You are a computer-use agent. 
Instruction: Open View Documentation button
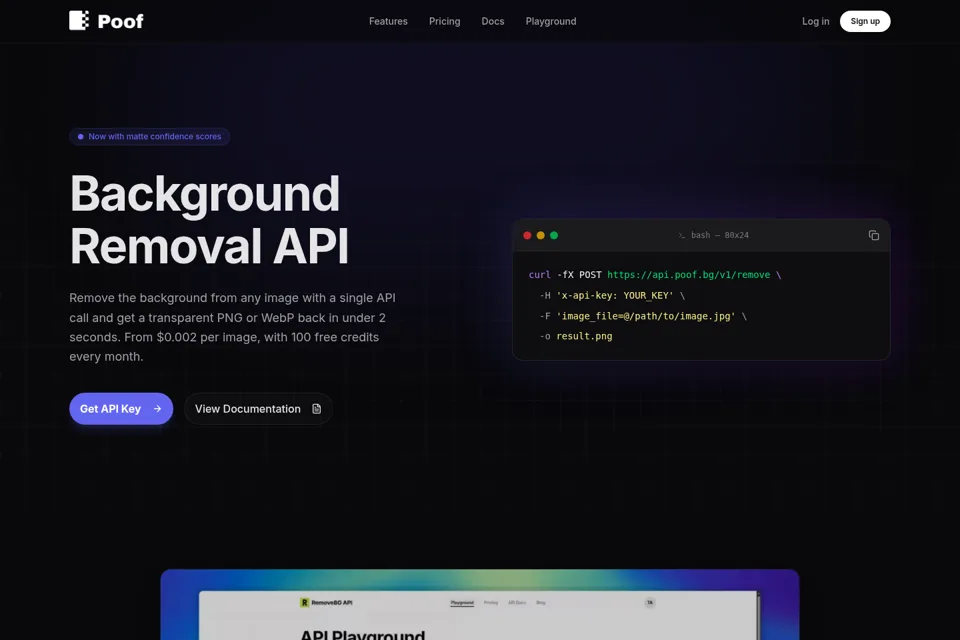pyautogui.click(x=258, y=408)
